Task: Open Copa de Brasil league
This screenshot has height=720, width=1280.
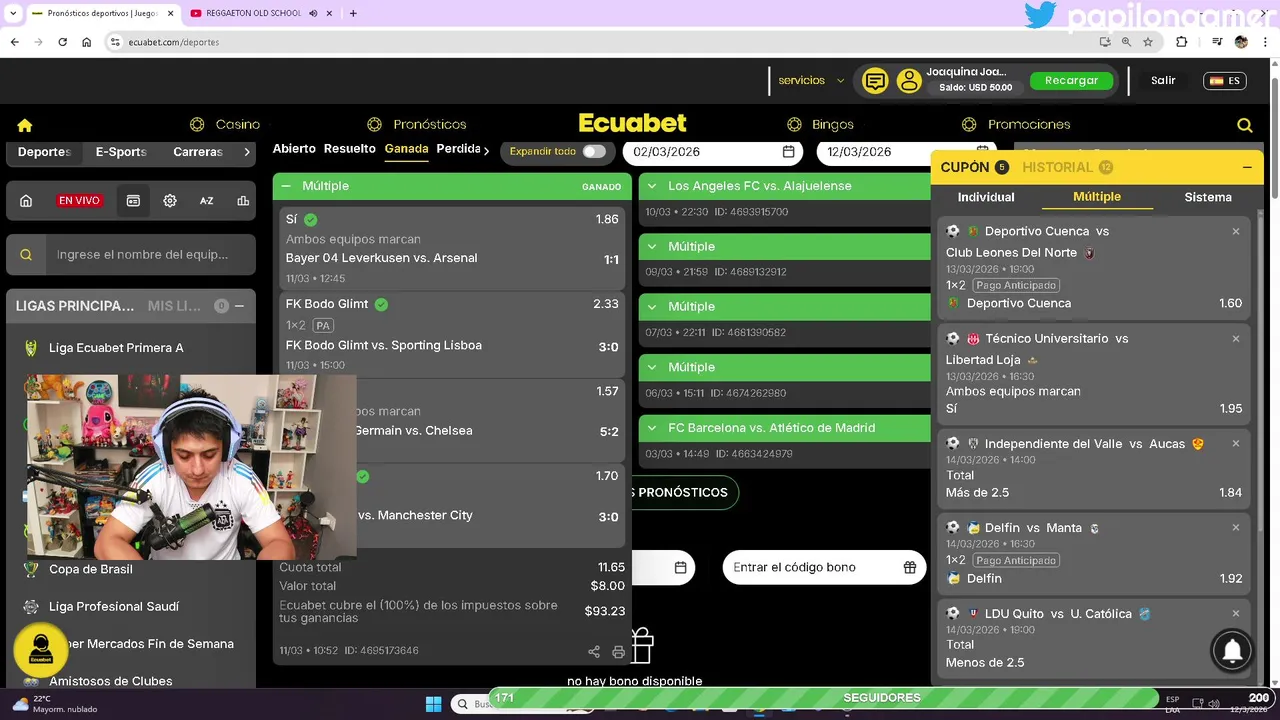Action: (x=90, y=569)
